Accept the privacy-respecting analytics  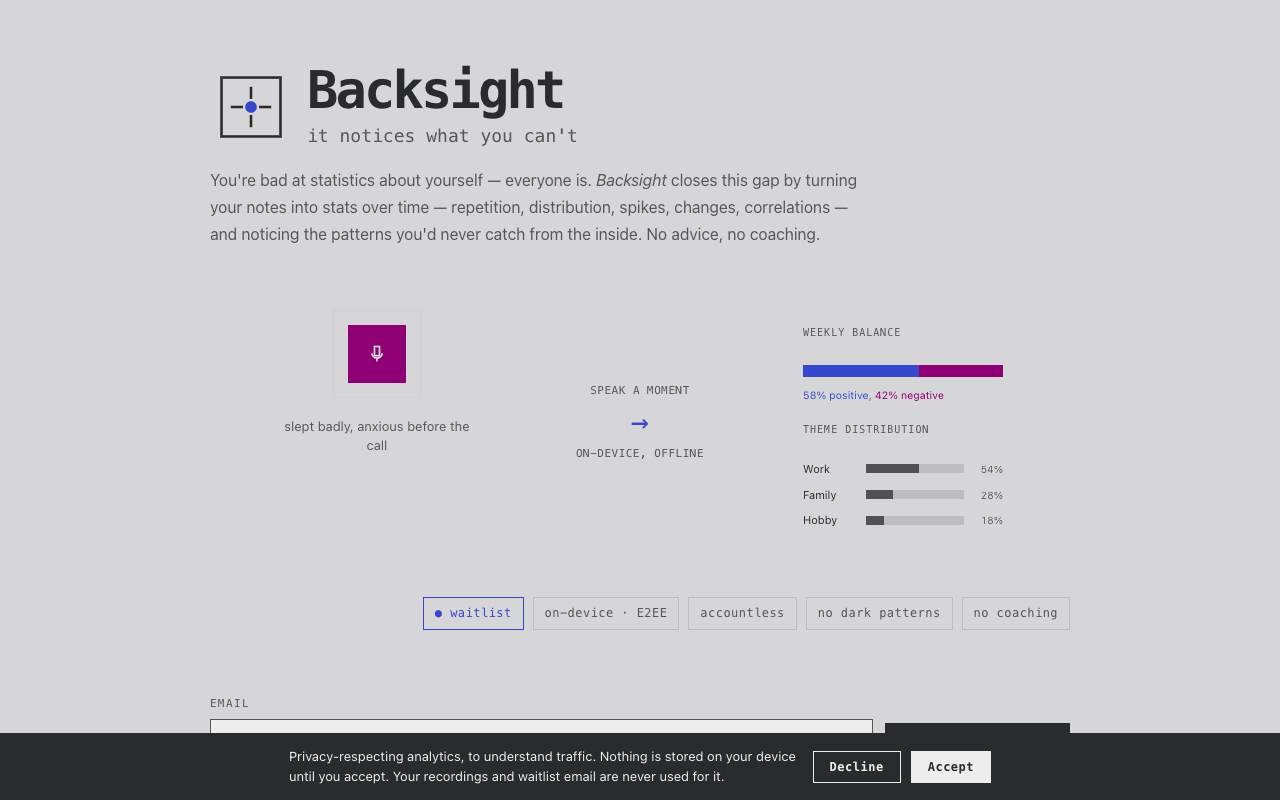951,767
